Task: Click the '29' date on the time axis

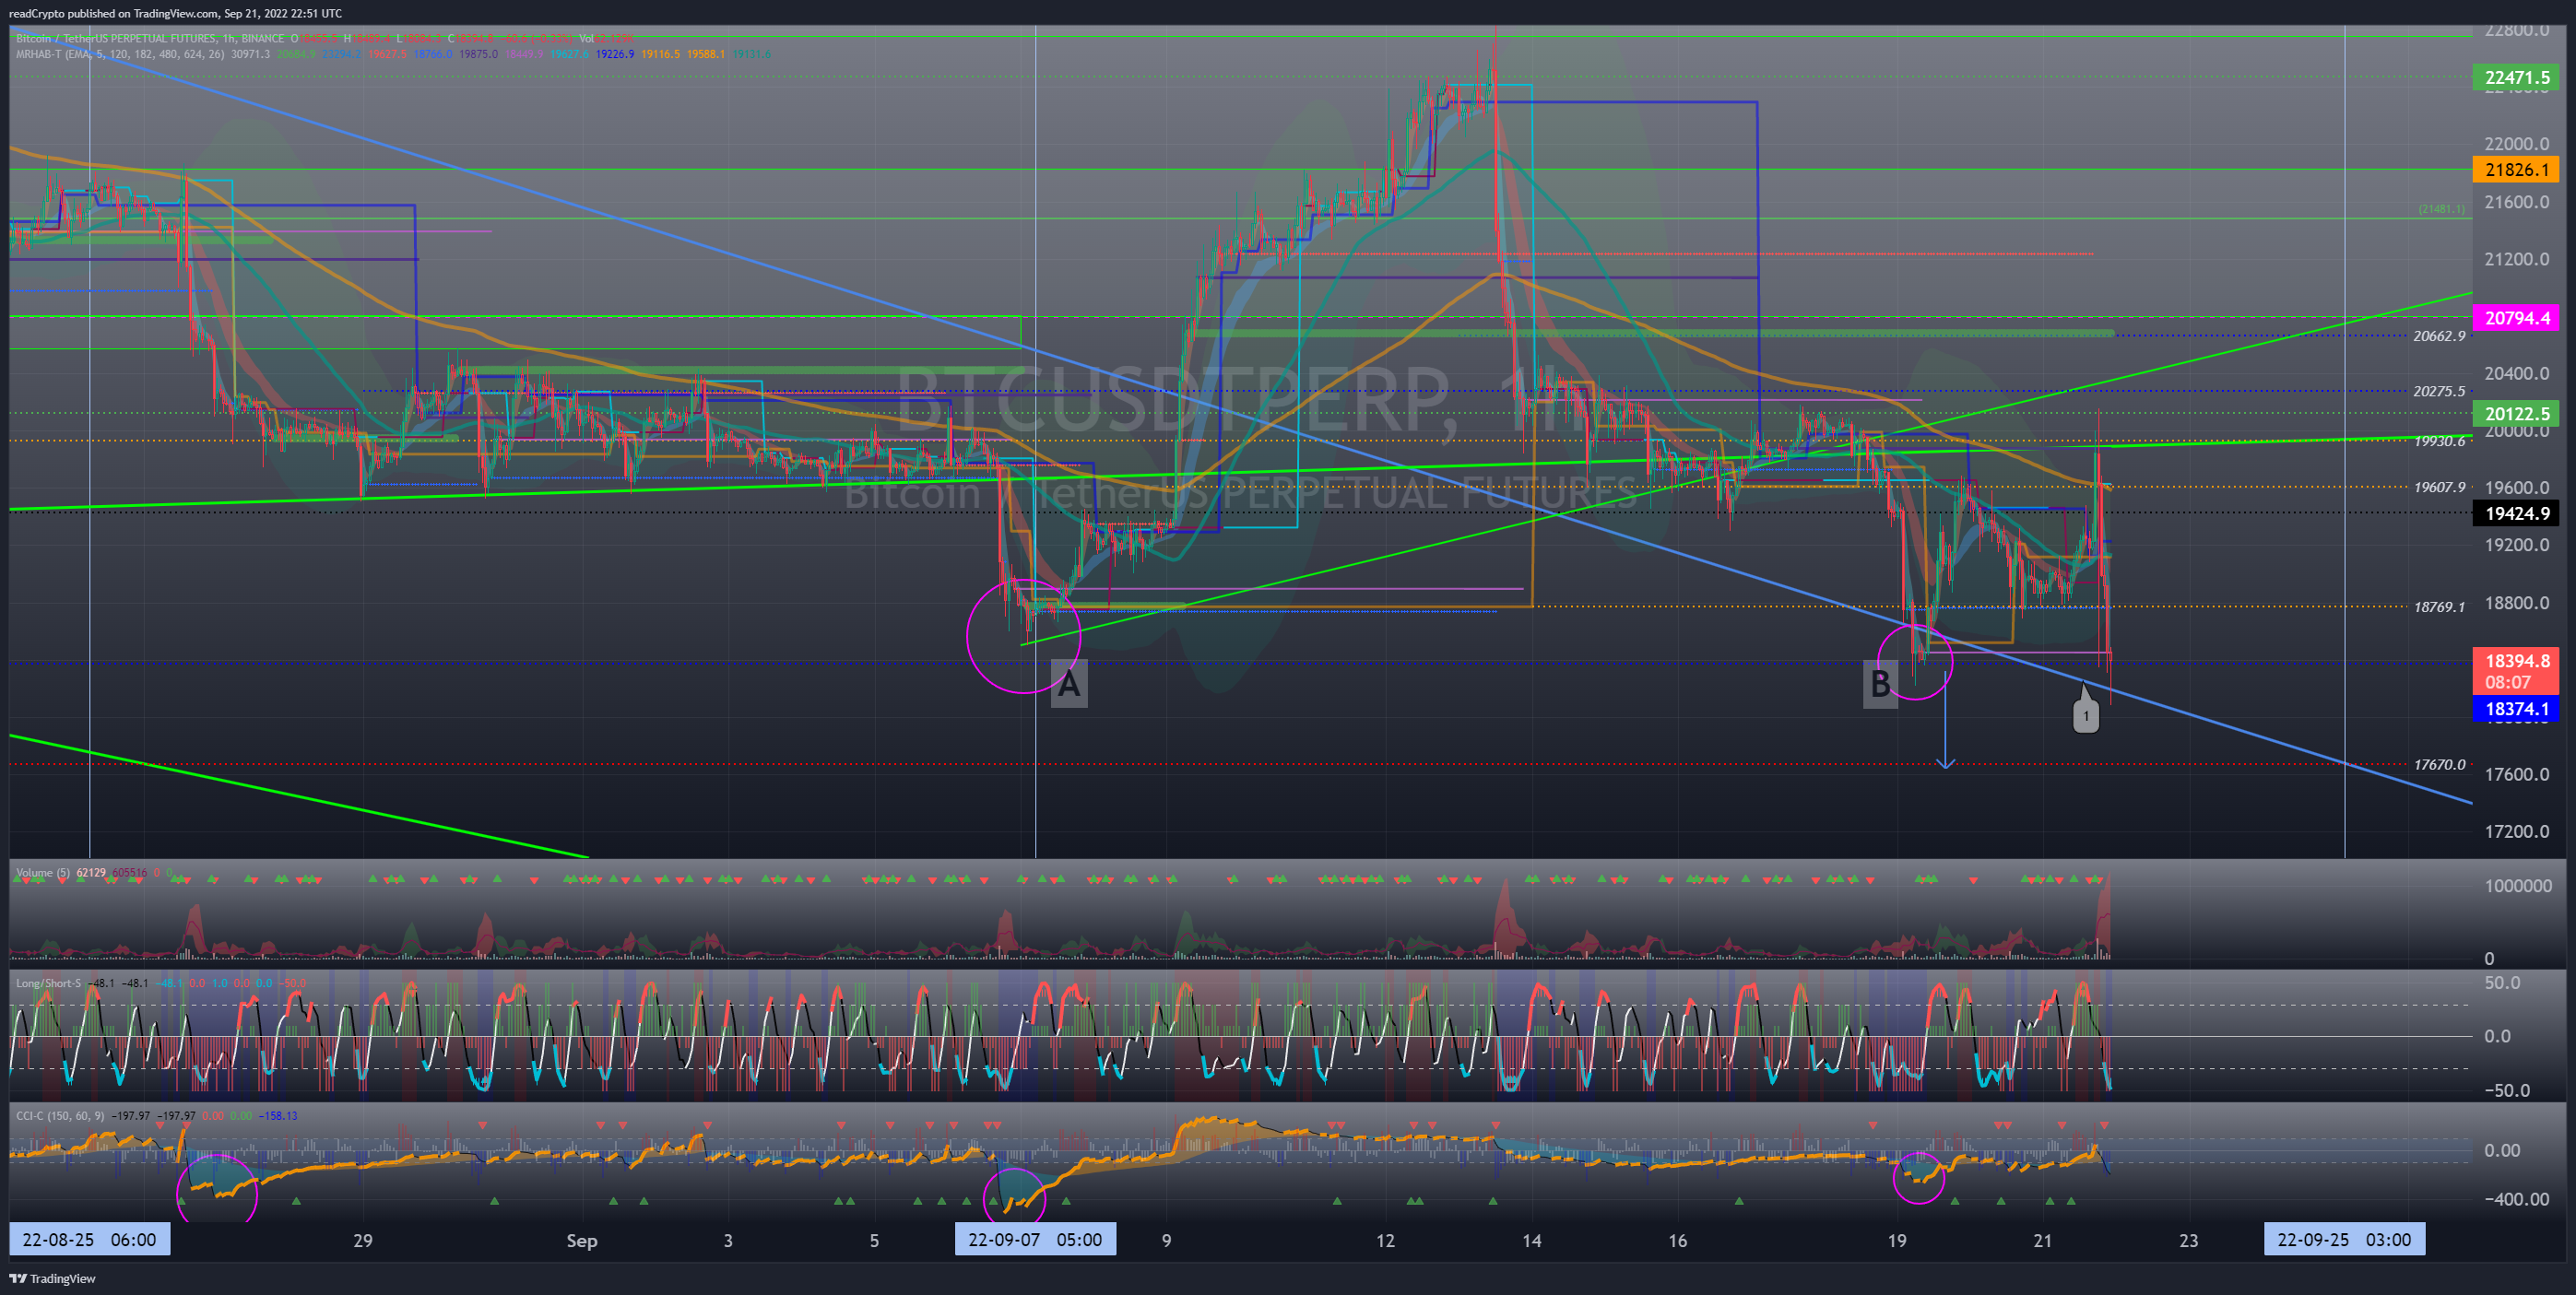Action: [x=363, y=1240]
